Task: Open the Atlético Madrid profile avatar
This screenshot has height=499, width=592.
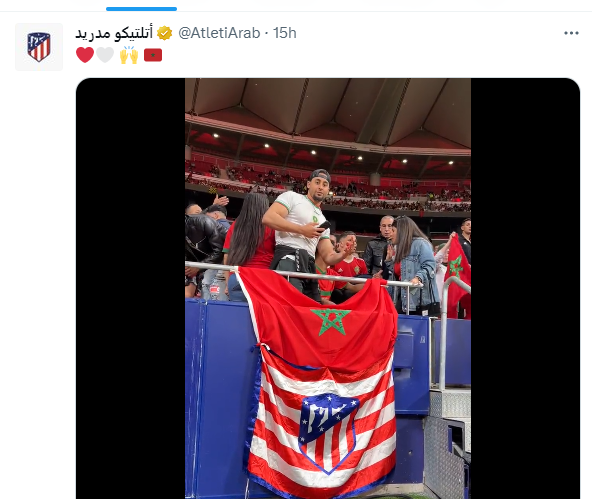Action: [x=39, y=47]
